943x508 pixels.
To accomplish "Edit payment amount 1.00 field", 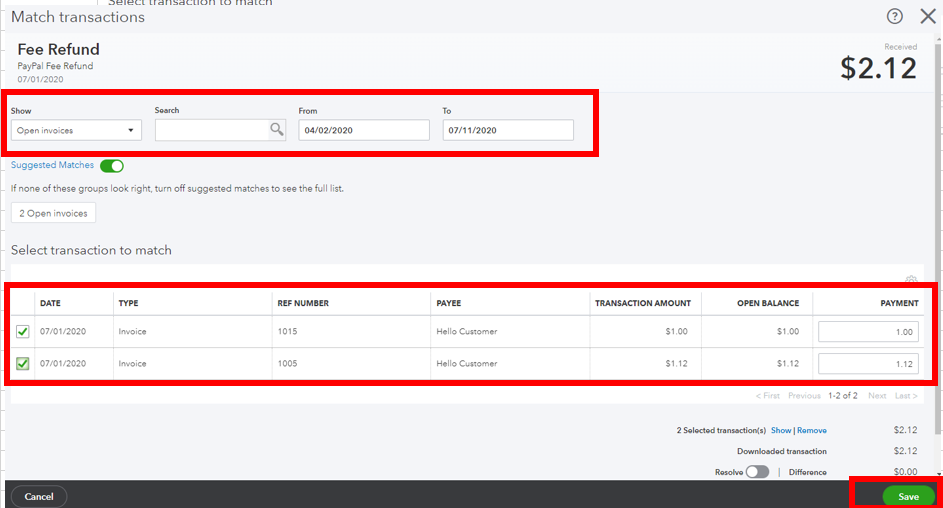I will point(868,332).
